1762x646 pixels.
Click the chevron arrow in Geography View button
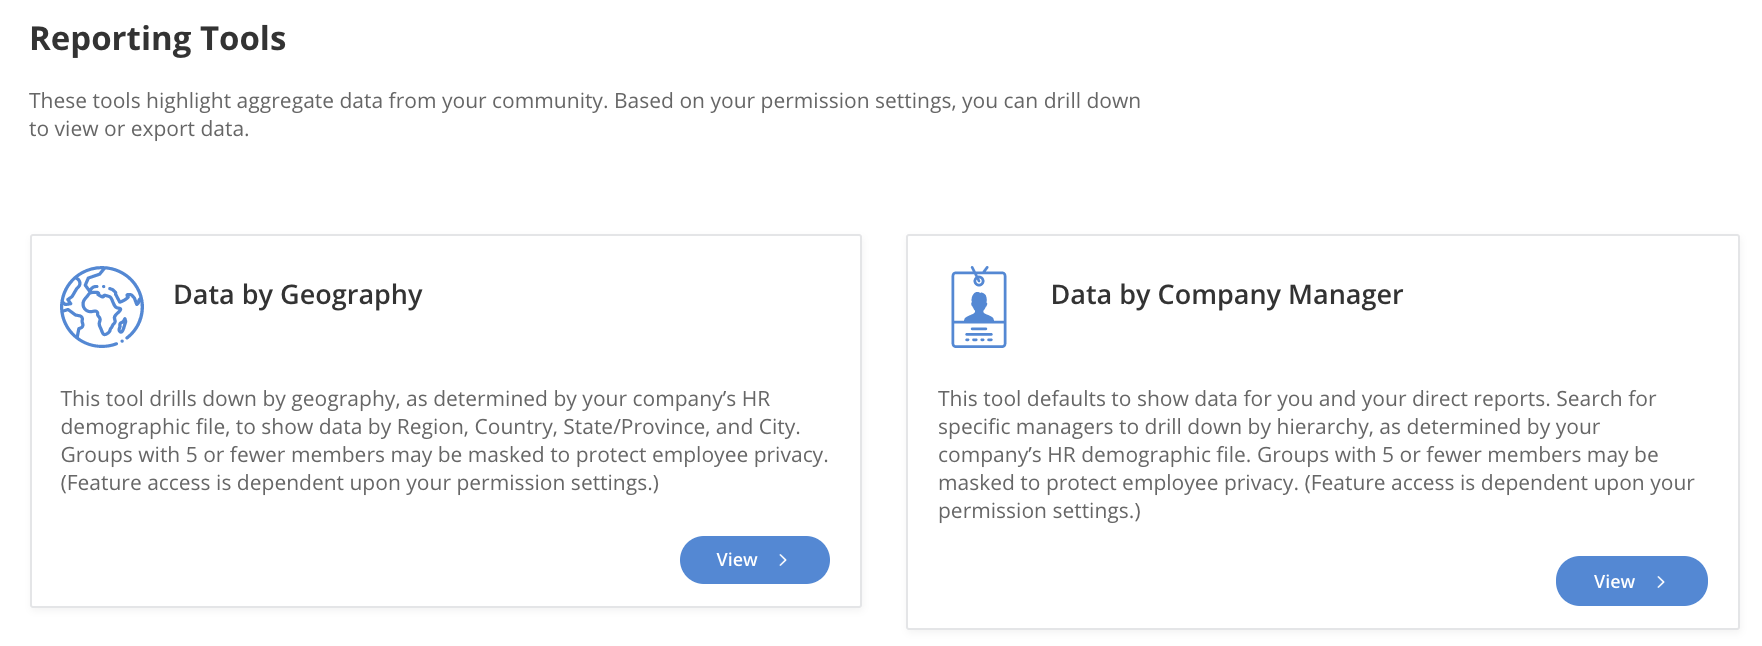click(x=783, y=560)
